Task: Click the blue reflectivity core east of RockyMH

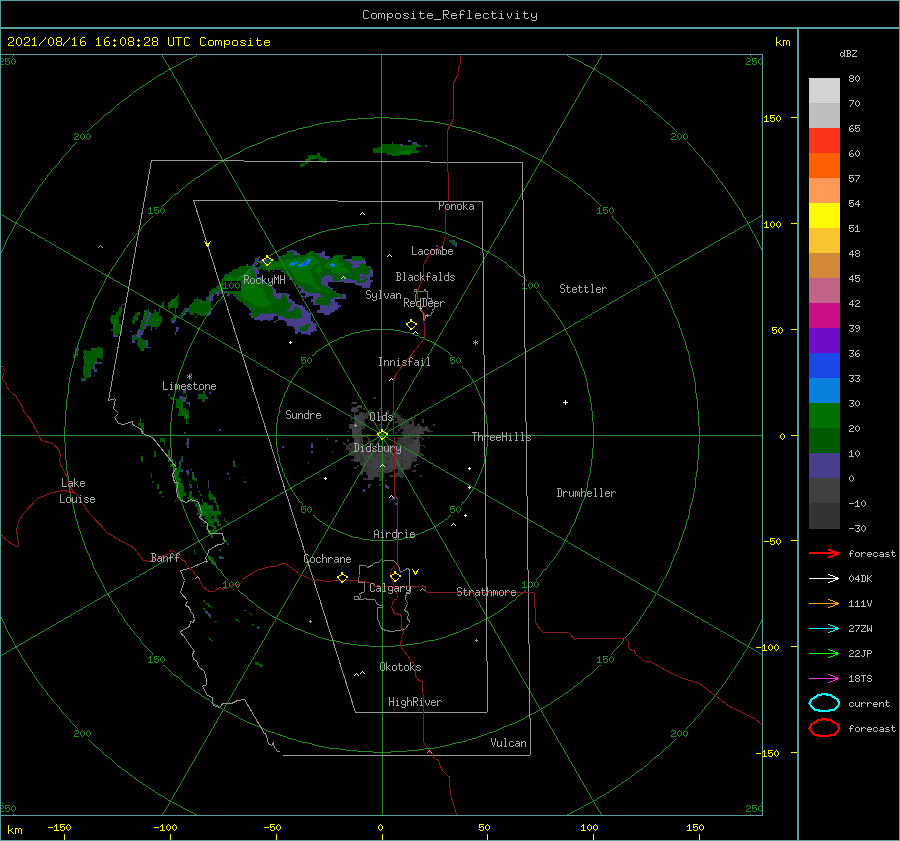Action: click(x=300, y=263)
